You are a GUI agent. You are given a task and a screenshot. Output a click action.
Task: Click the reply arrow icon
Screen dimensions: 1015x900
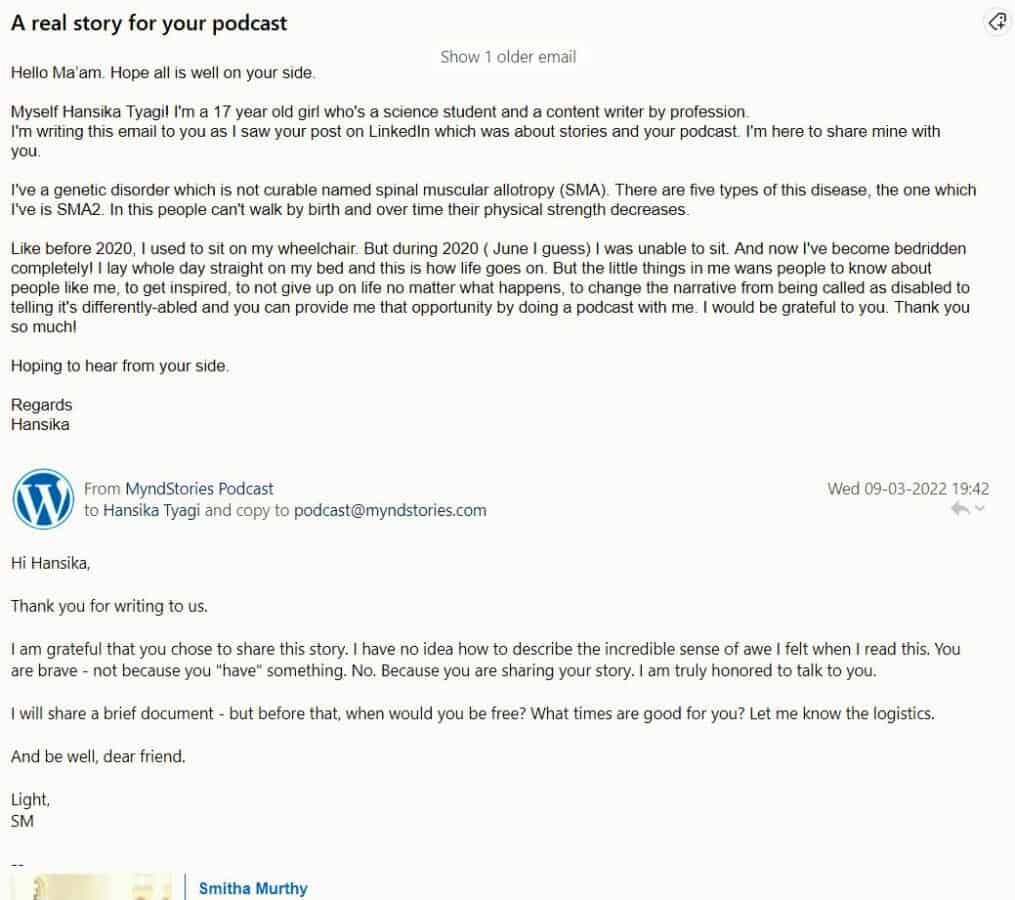pos(960,509)
